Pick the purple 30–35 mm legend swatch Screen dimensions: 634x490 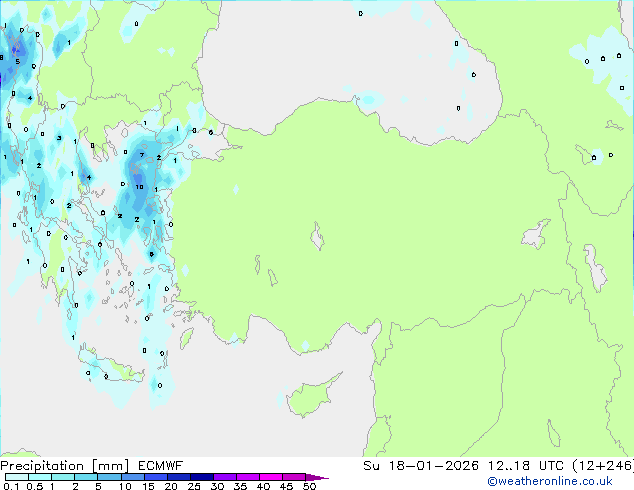[x=226, y=477]
